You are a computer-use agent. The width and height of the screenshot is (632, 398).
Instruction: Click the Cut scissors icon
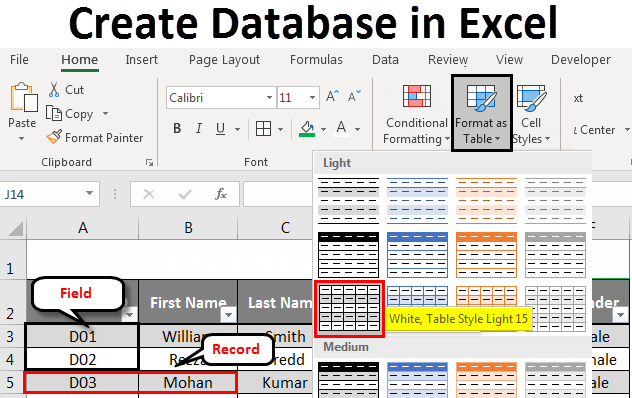point(54,89)
